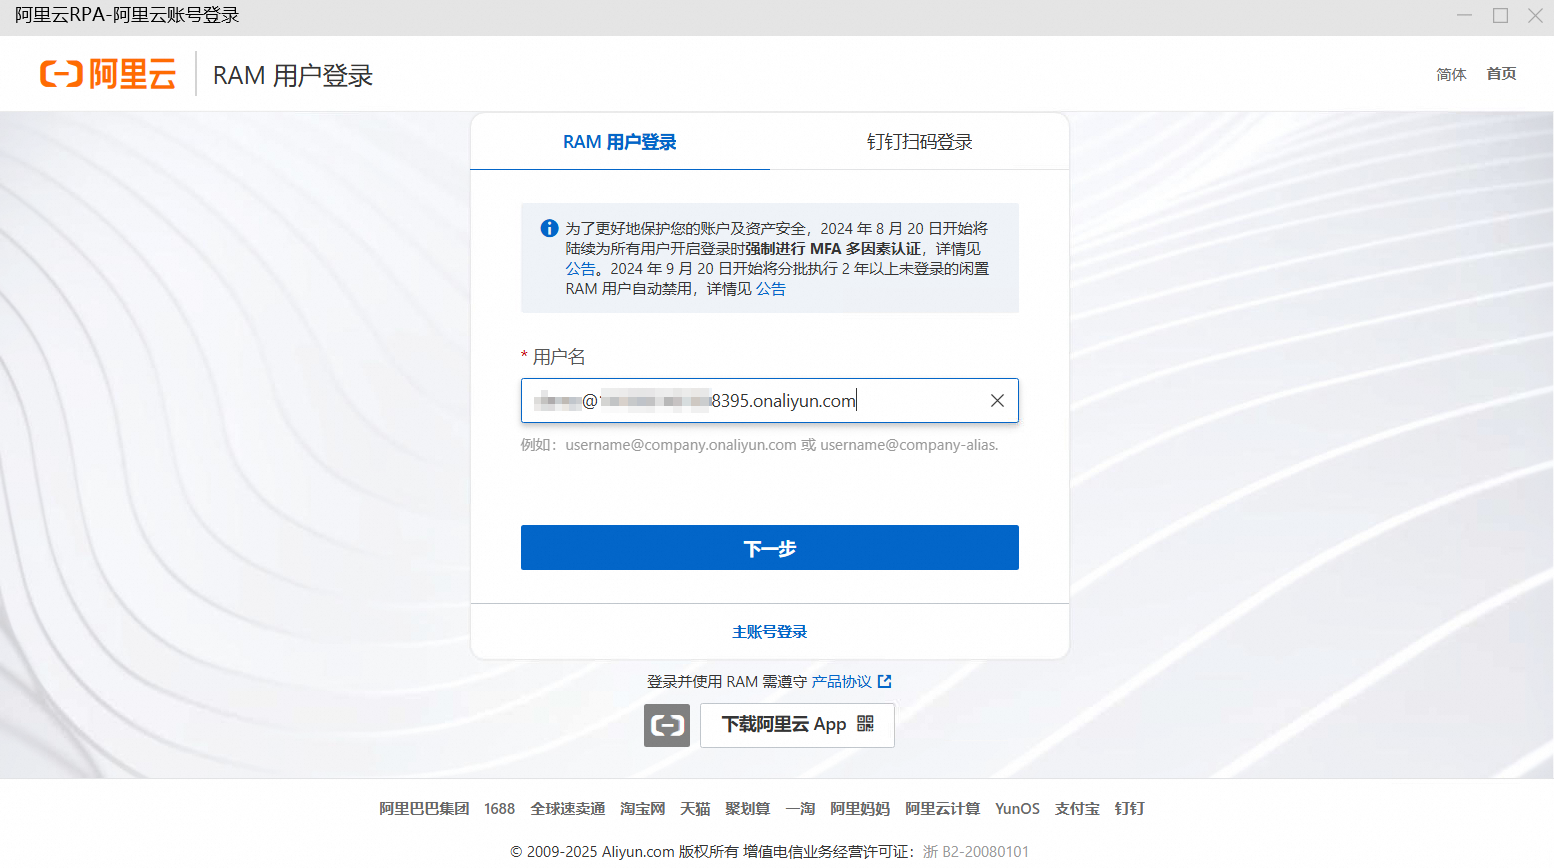Open 钉钉 footer link
This screenshot has height=868, width=1554.
click(x=1129, y=808)
